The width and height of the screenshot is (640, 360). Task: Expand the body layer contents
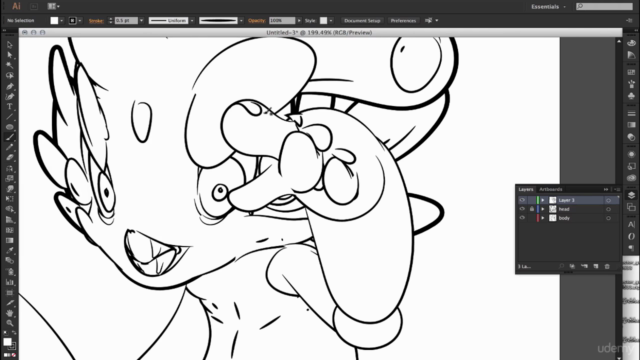tap(543, 218)
